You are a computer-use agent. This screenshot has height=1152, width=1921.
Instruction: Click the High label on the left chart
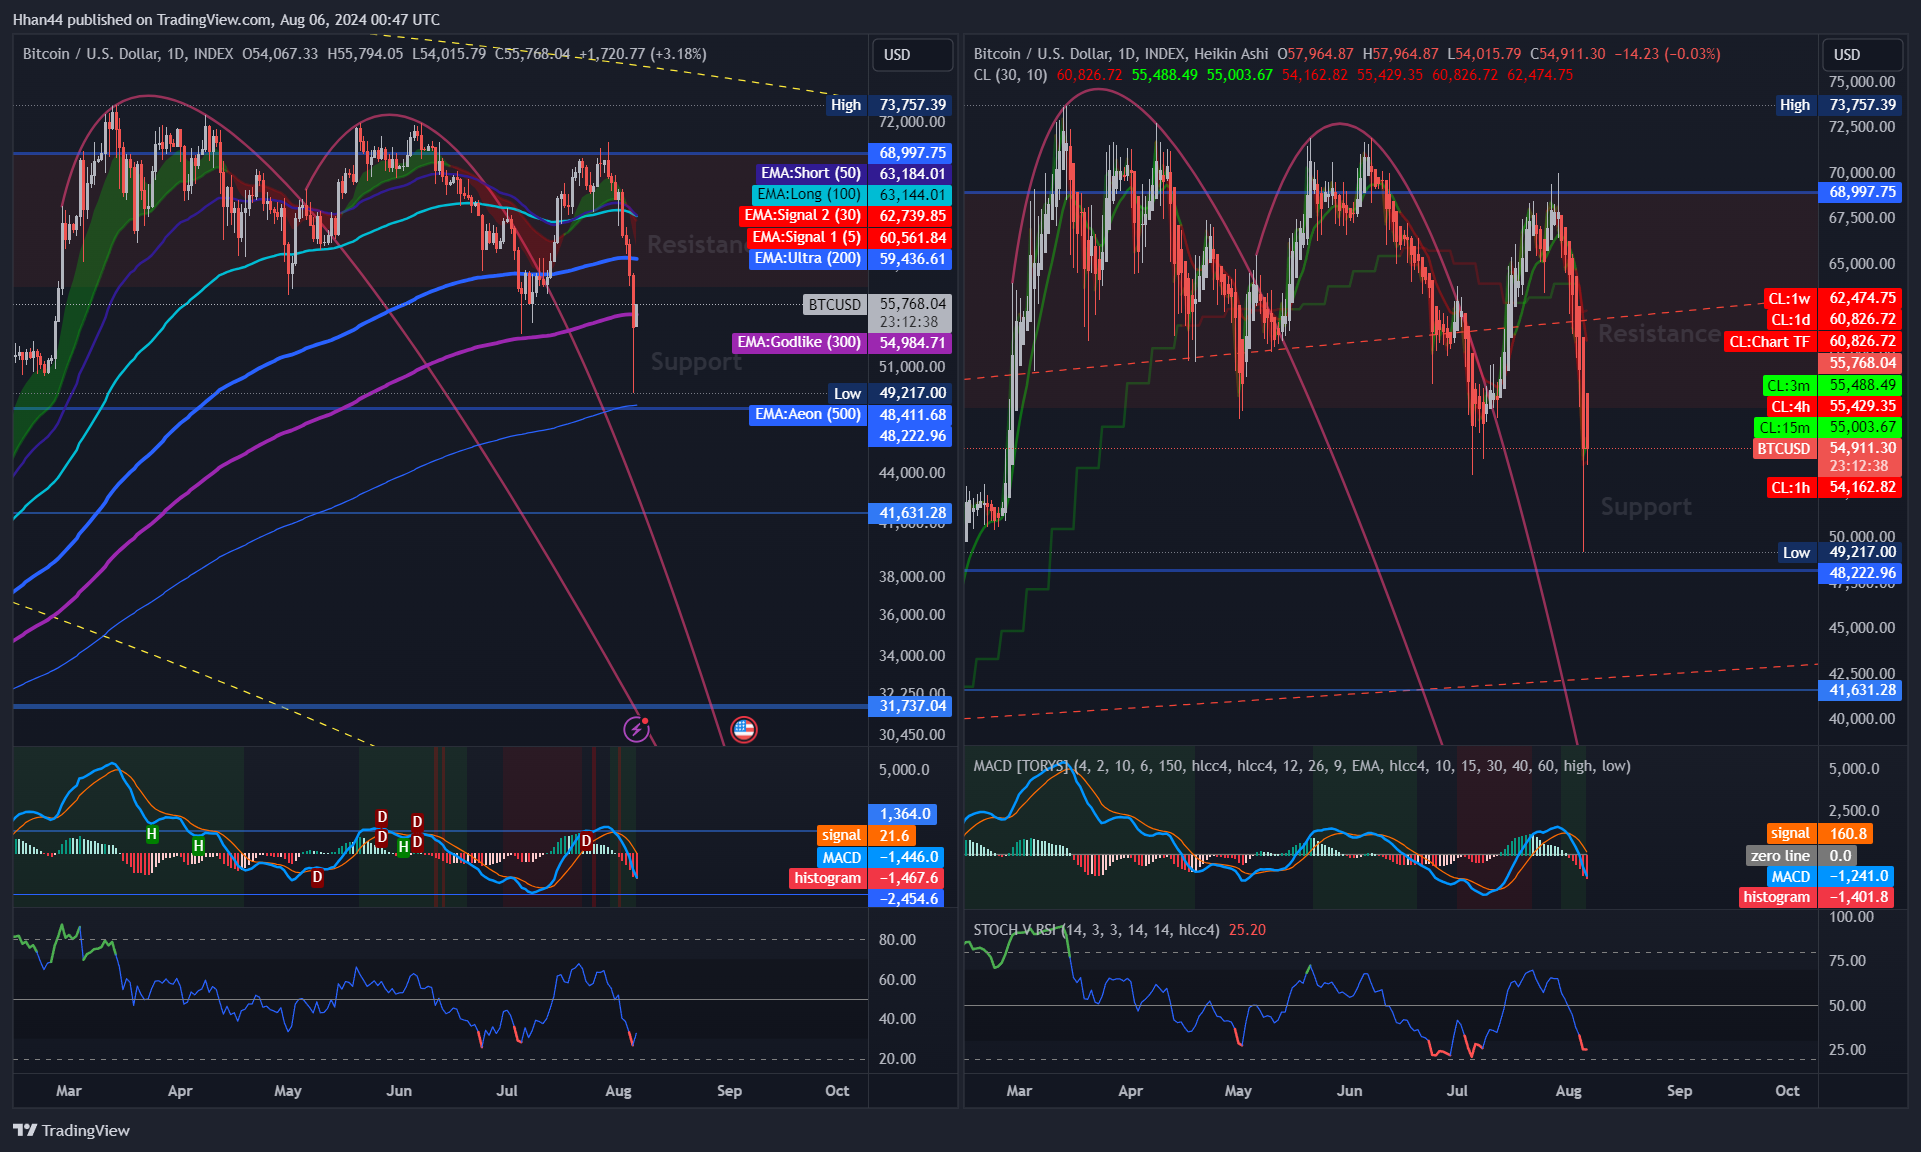click(x=846, y=105)
